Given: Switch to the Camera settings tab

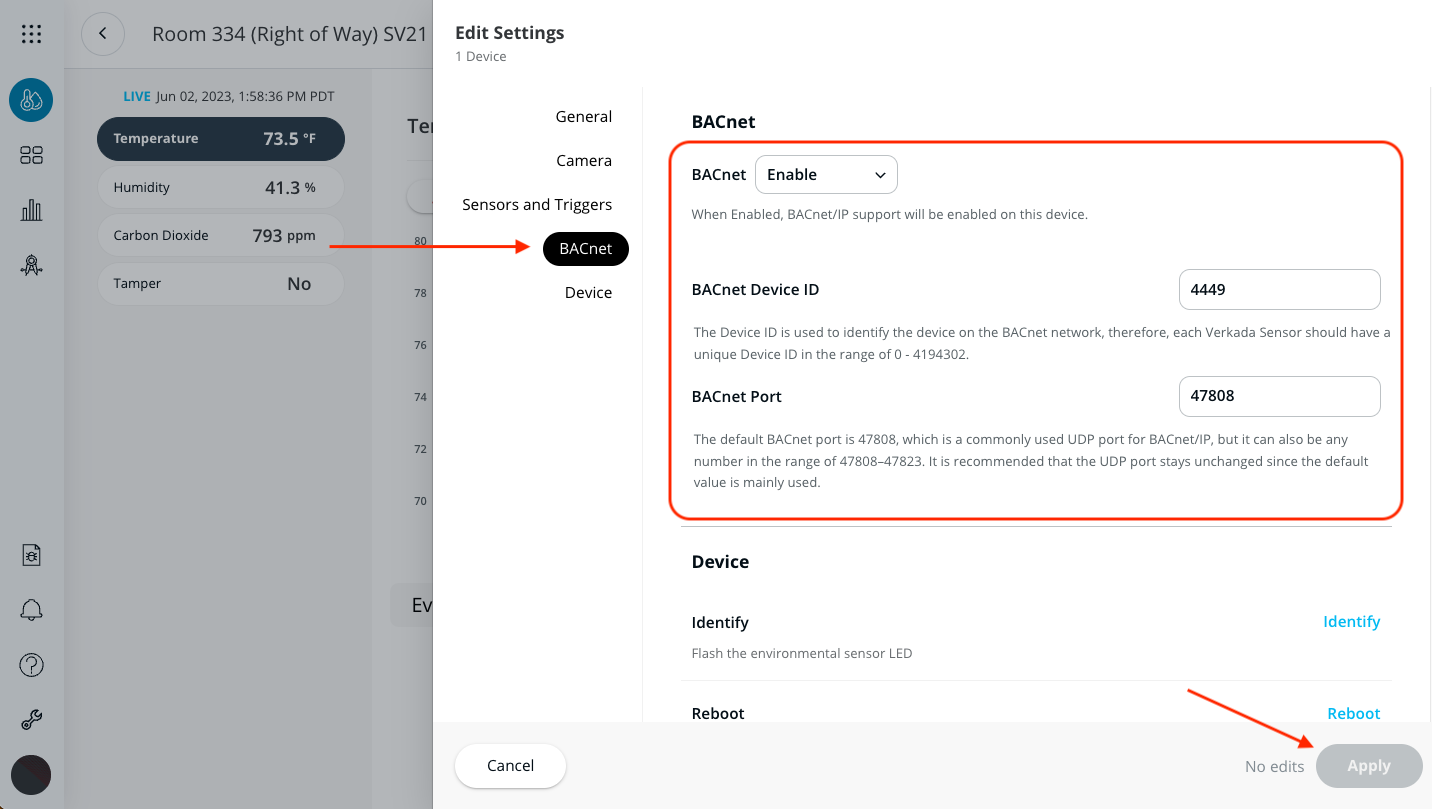Looking at the screenshot, I should [583, 161].
